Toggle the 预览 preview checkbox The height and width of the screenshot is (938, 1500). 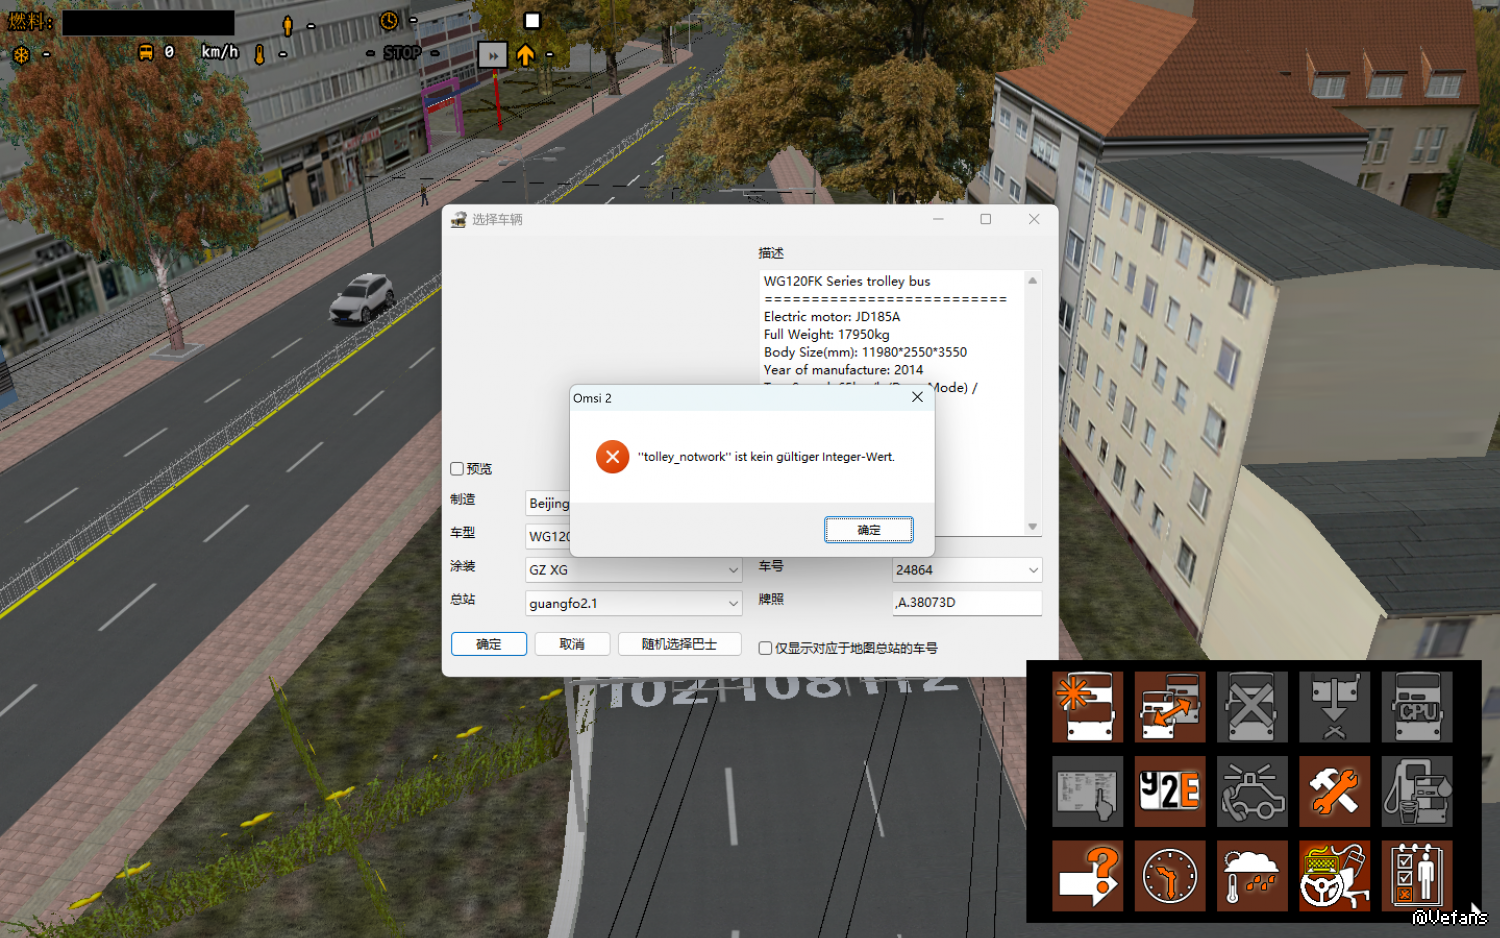tap(457, 469)
